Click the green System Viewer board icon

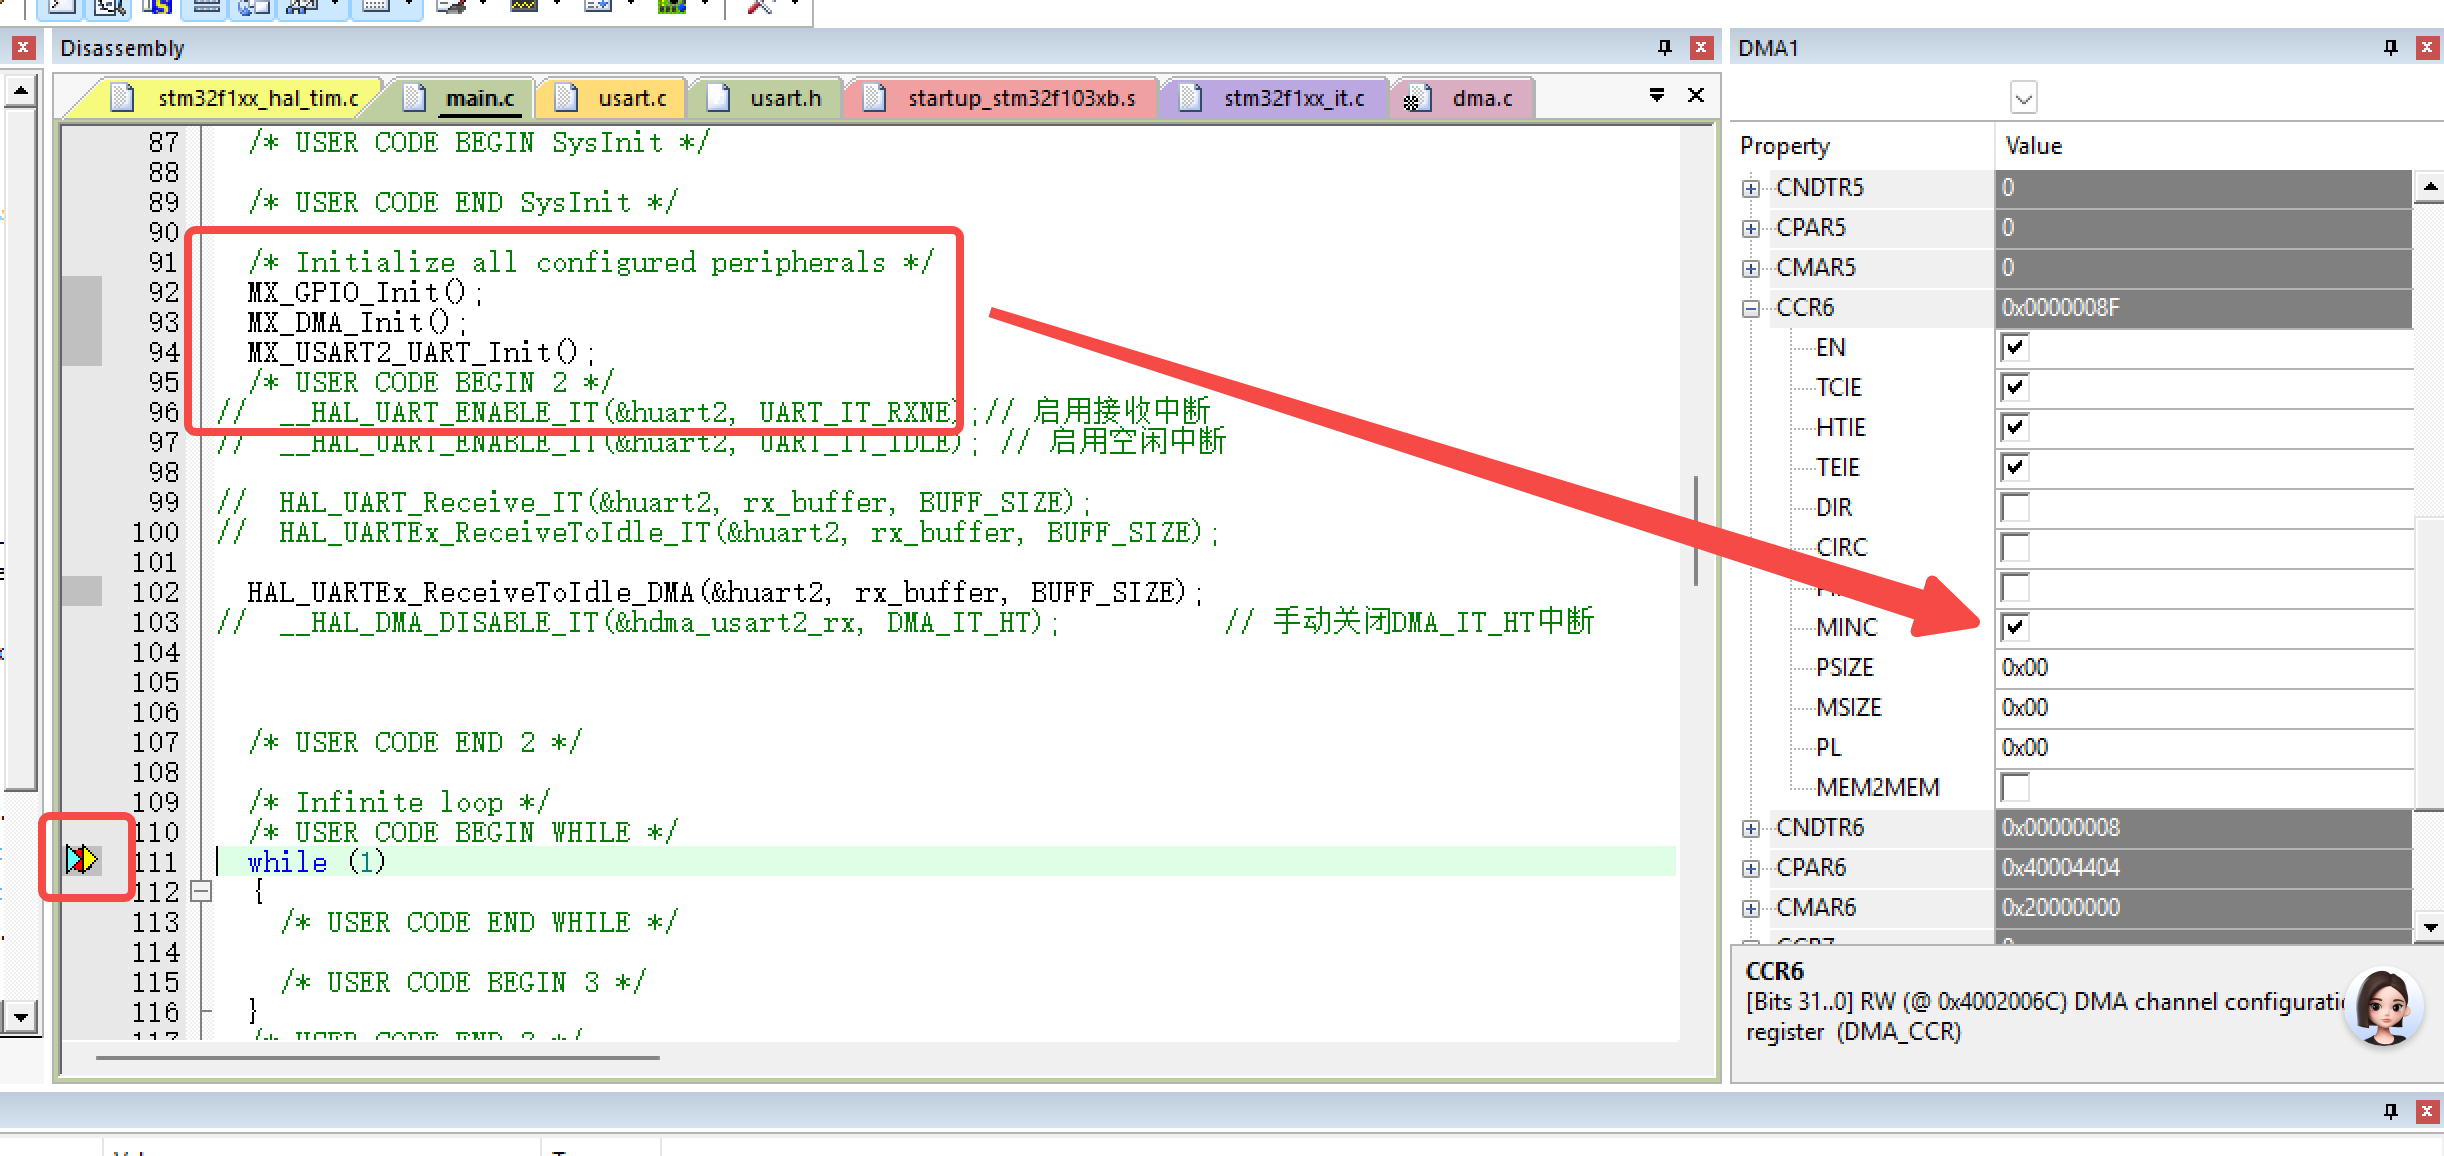point(672,6)
